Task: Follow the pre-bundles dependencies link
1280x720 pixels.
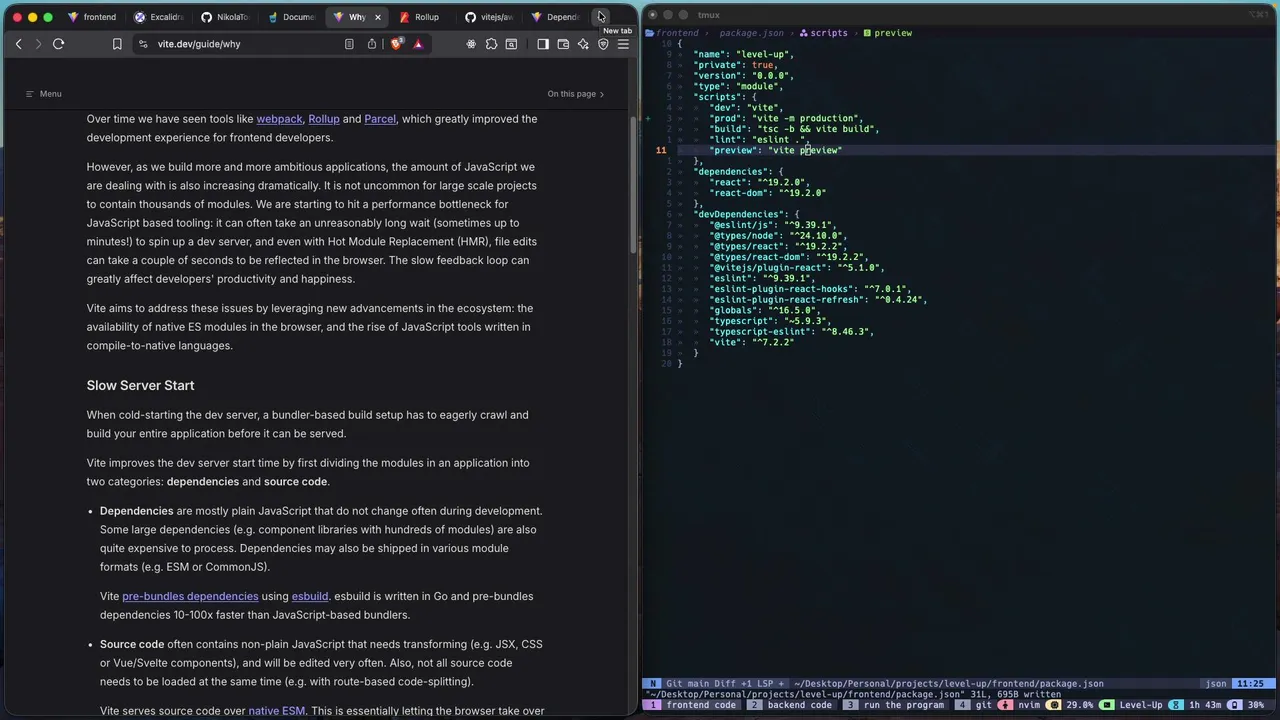Action: pyautogui.click(x=190, y=596)
